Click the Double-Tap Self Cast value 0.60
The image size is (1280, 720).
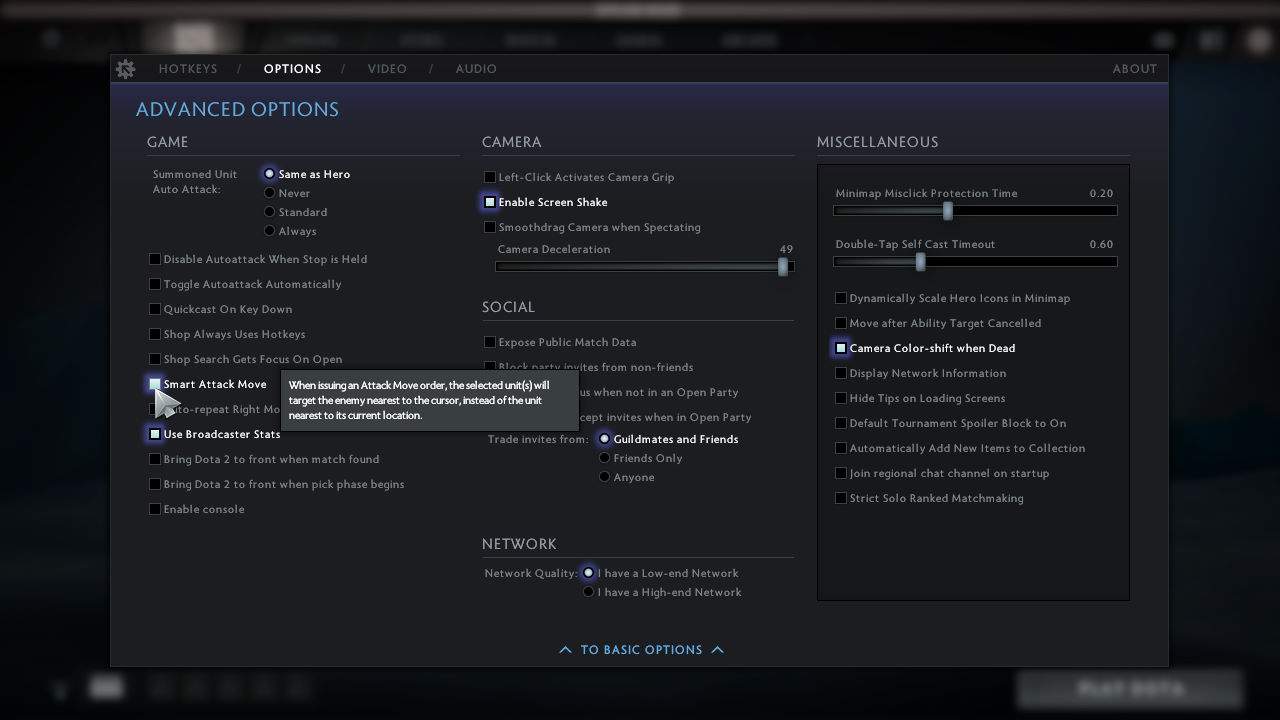tap(1101, 244)
